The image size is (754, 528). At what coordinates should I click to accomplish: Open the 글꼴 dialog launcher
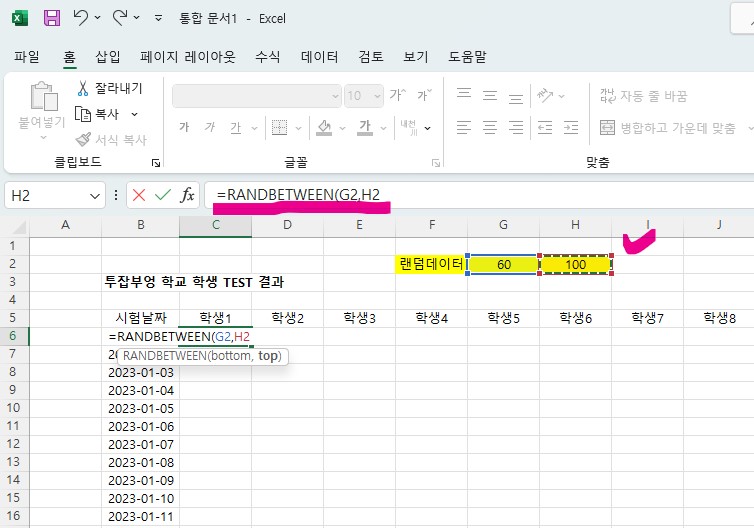pyautogui.click(x=436, y=163)
